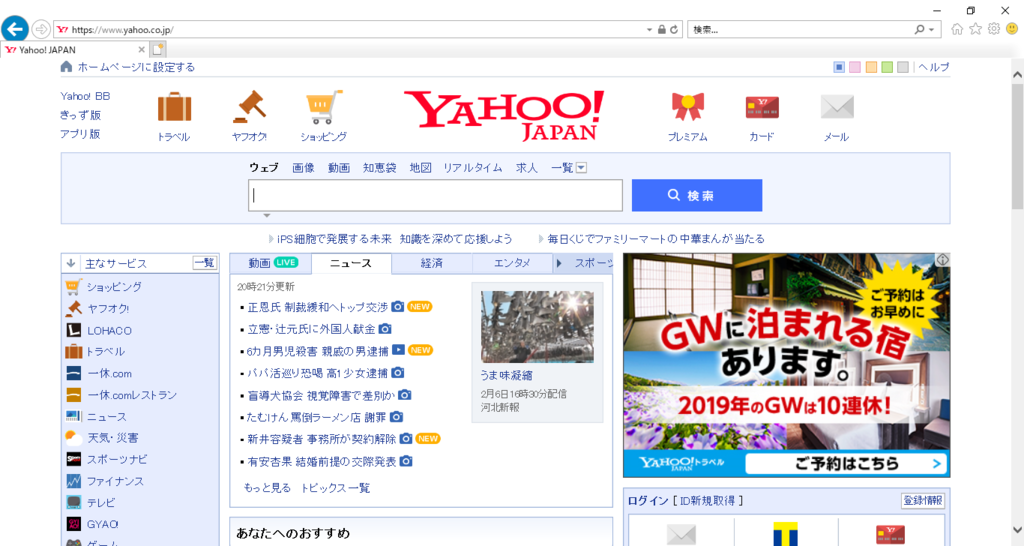Click the shopping cart icon in services list
The image size is (1024, 546).
[x=74, y=287]
